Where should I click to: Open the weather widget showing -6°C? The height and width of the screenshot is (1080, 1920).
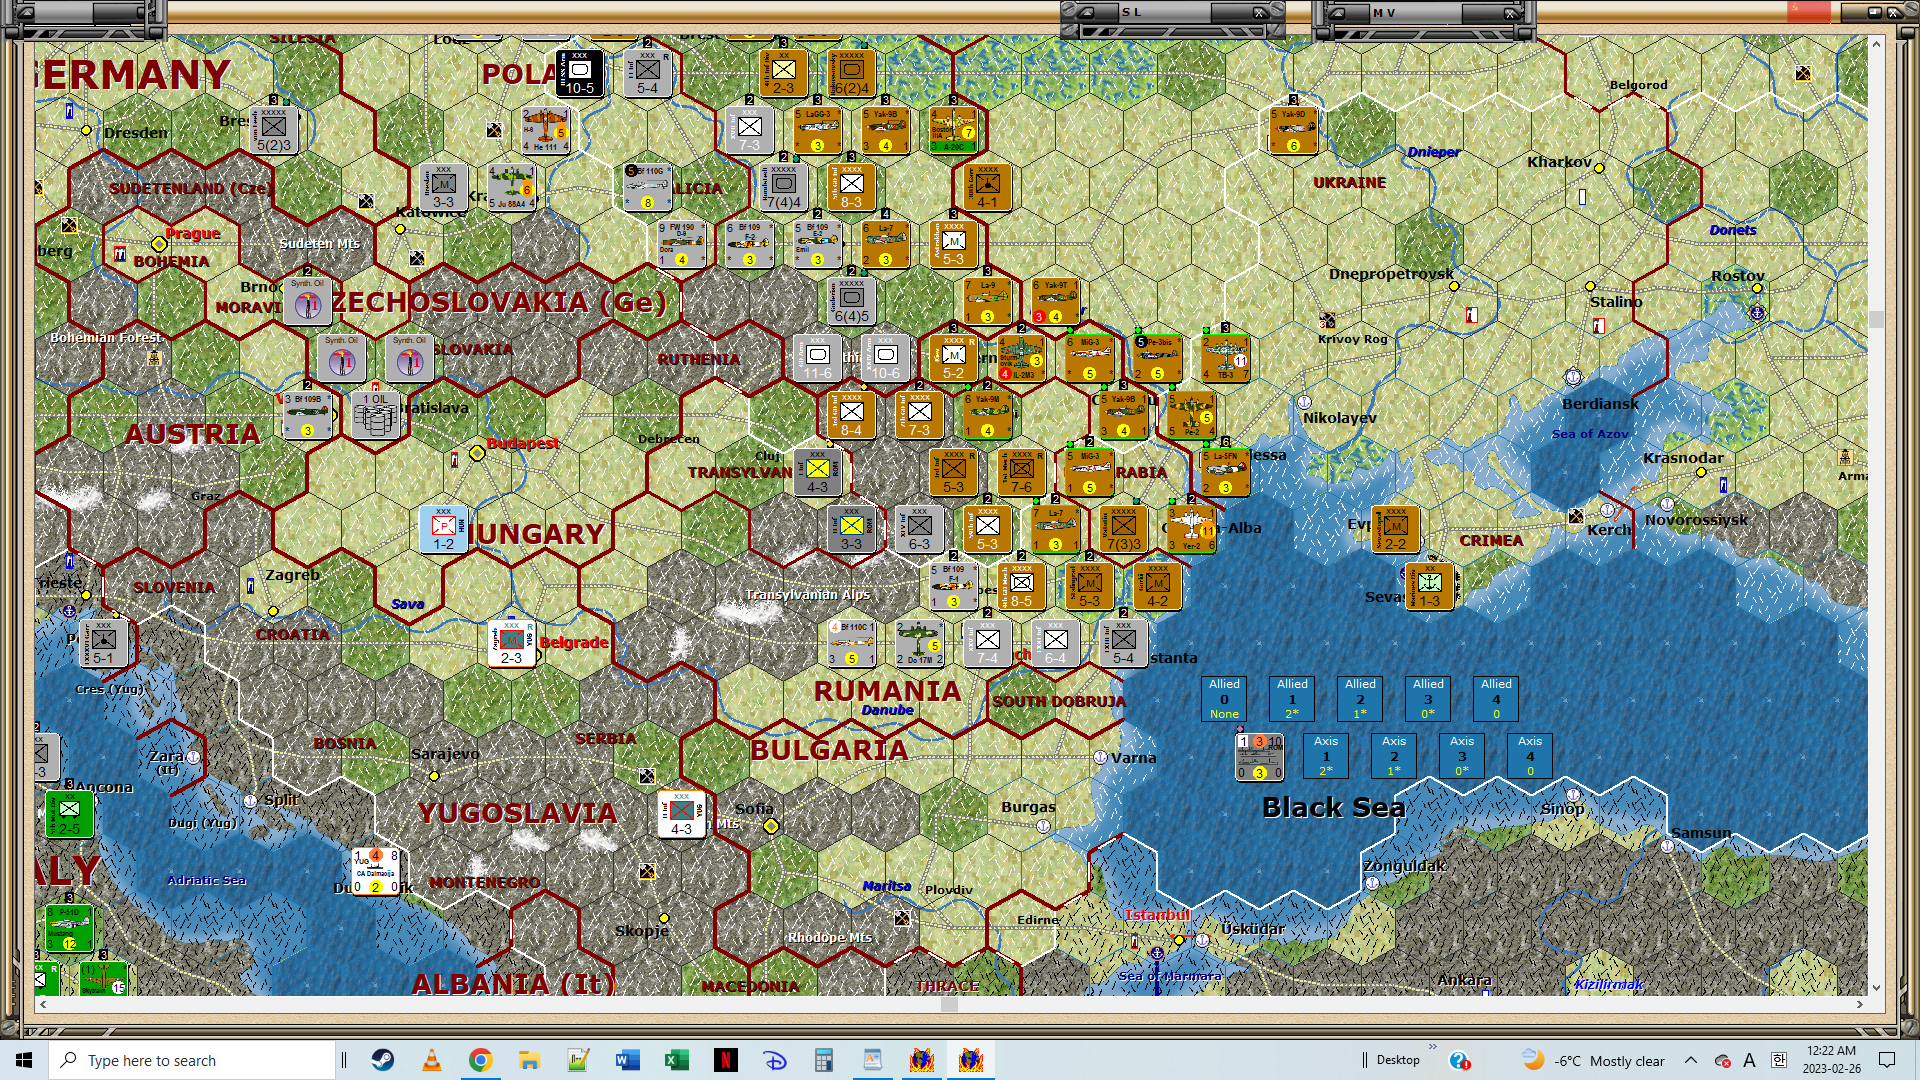pyautogui.click(x=1594, y=1060)
